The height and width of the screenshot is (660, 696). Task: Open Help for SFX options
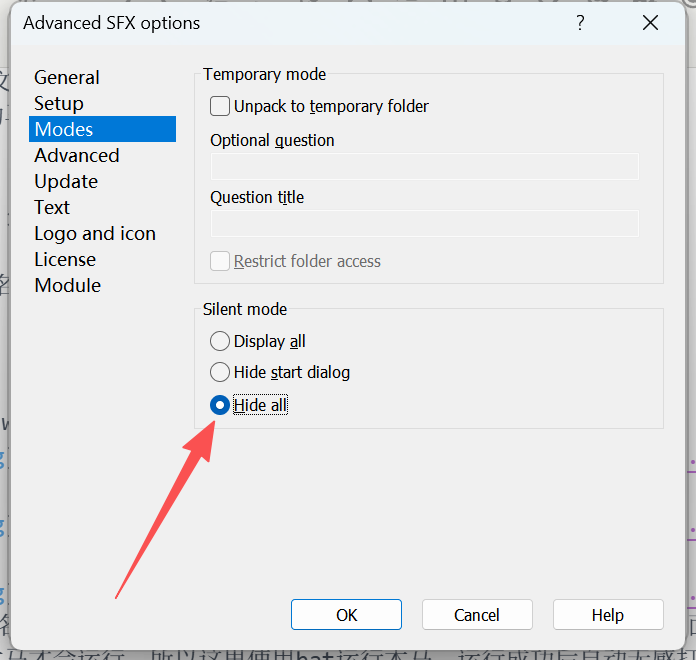[608, 615]
